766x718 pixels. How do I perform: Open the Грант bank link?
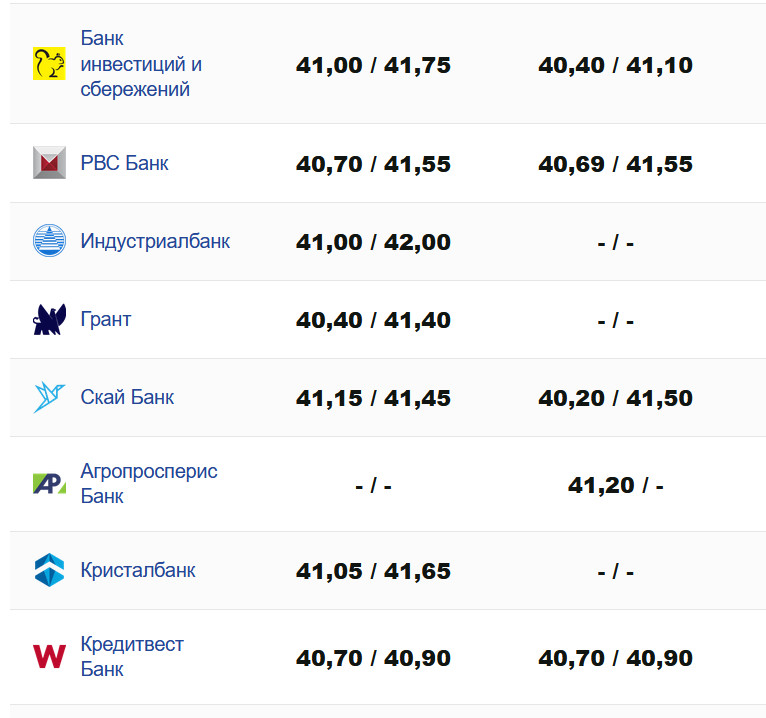[x=106, y=320]
